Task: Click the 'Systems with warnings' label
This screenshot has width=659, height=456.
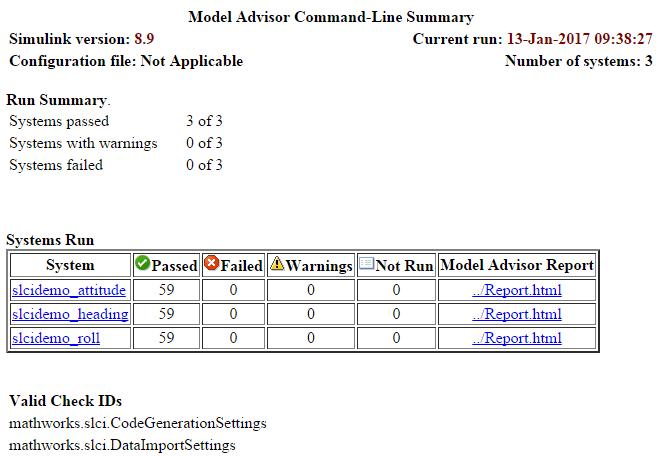Action: point(83,143)
